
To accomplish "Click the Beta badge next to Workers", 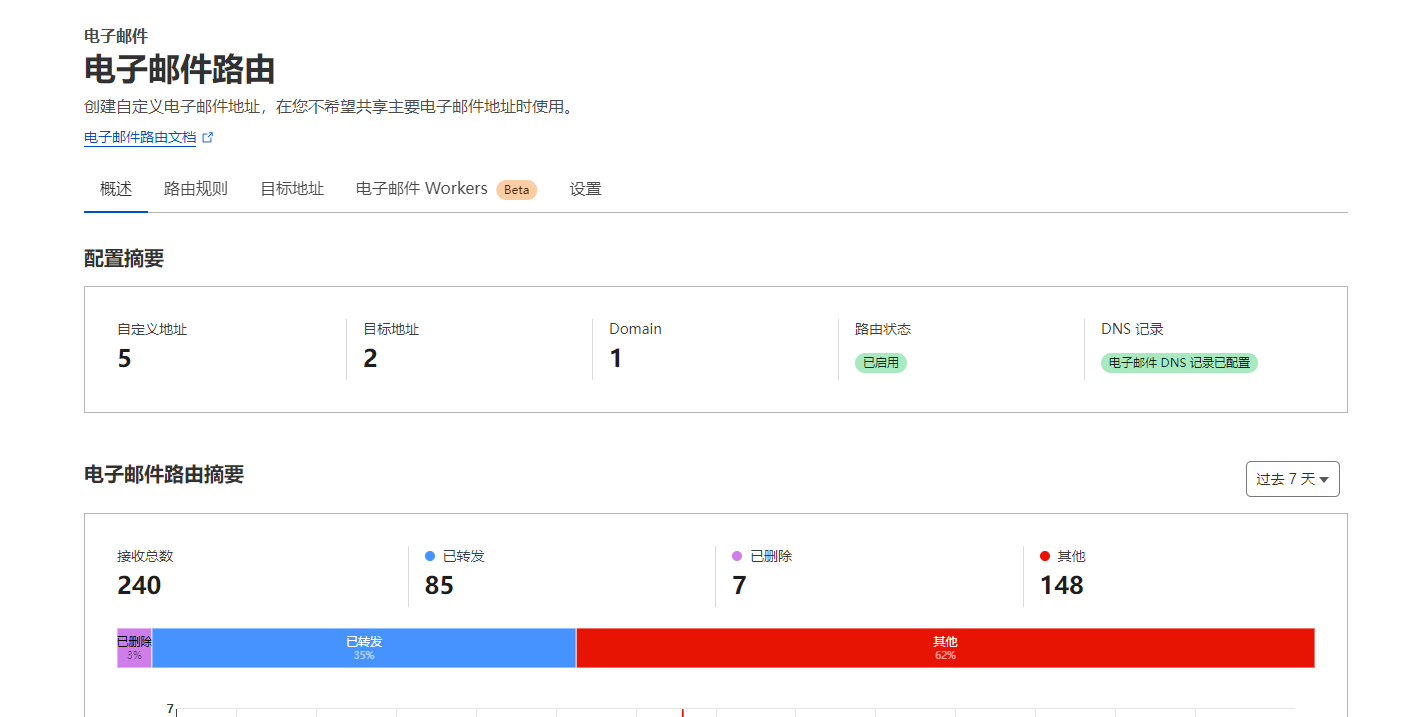I will (x=517, y=190).
